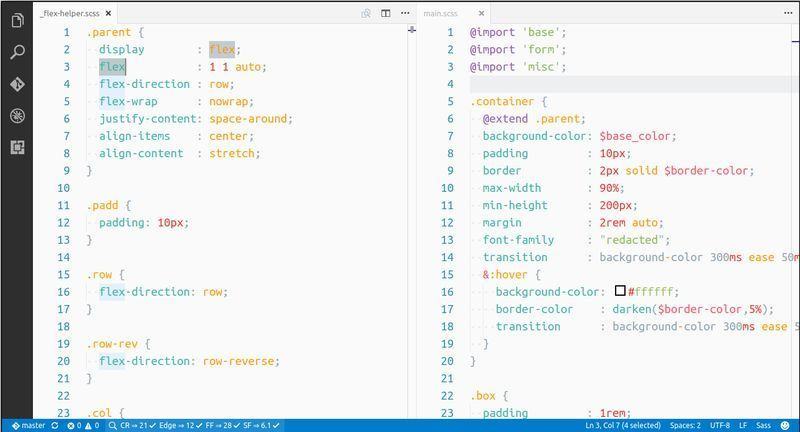800x432 pixels.
Task: Click '.container' selector in main.scss
Action: pyautogui.click(x=502, y=101)
